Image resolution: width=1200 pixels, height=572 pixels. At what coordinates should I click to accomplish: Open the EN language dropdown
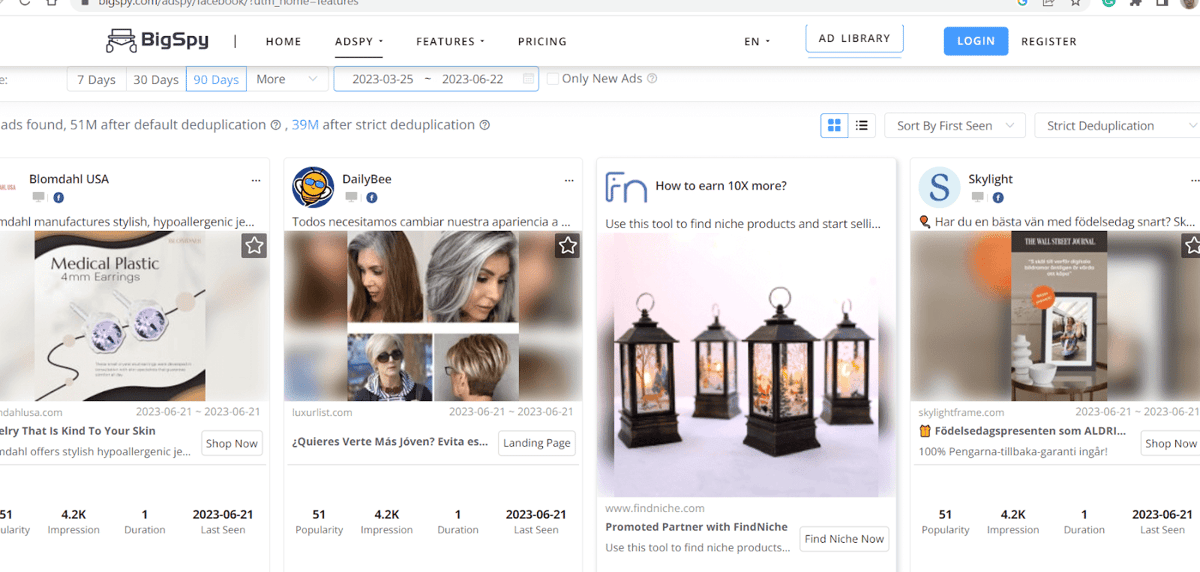(757, 42)
